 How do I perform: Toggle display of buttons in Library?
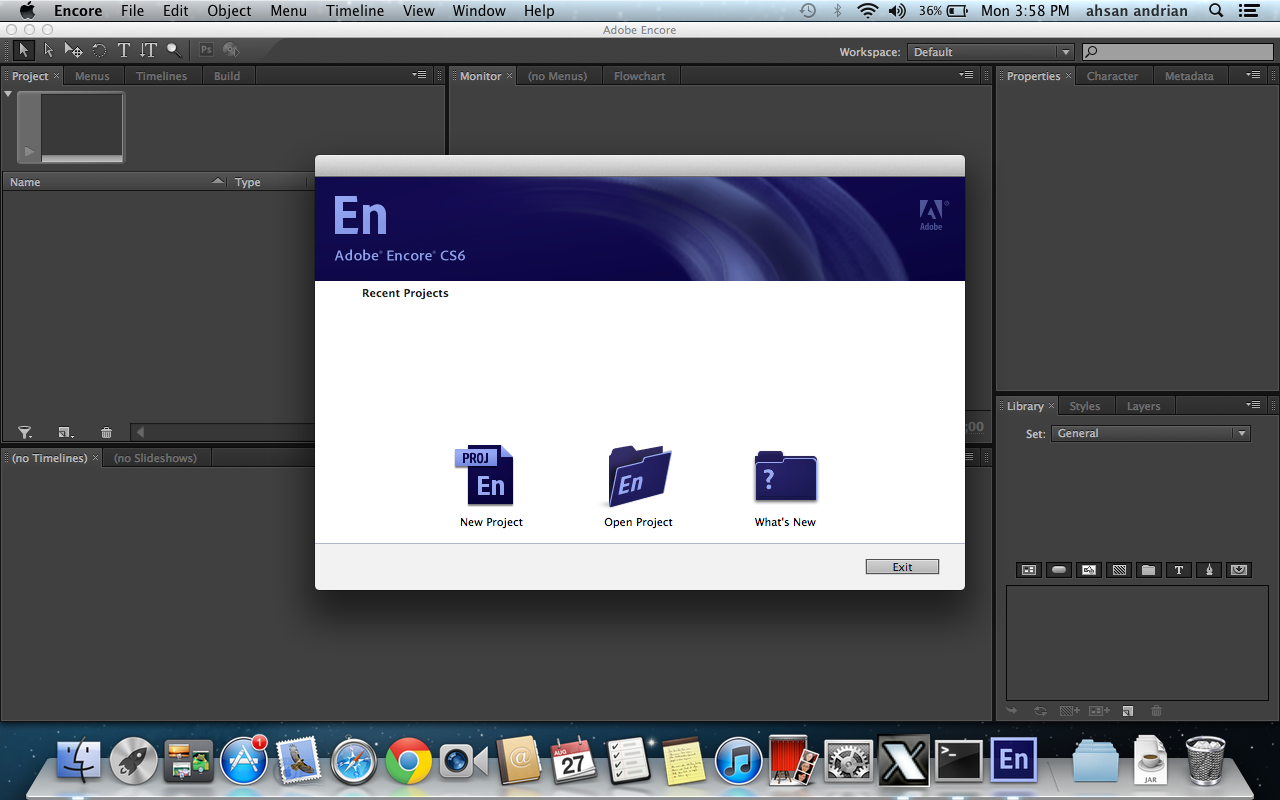point(1059,570)
